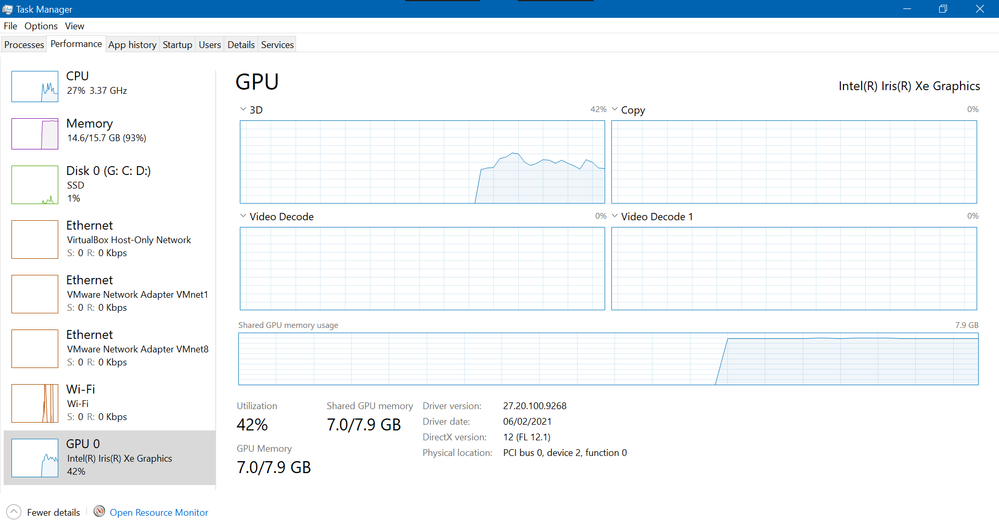The width and height of the screenshot is (999, 531).
Task: Open the File menu
Action: pyautogui.click(x=10, y=26)
